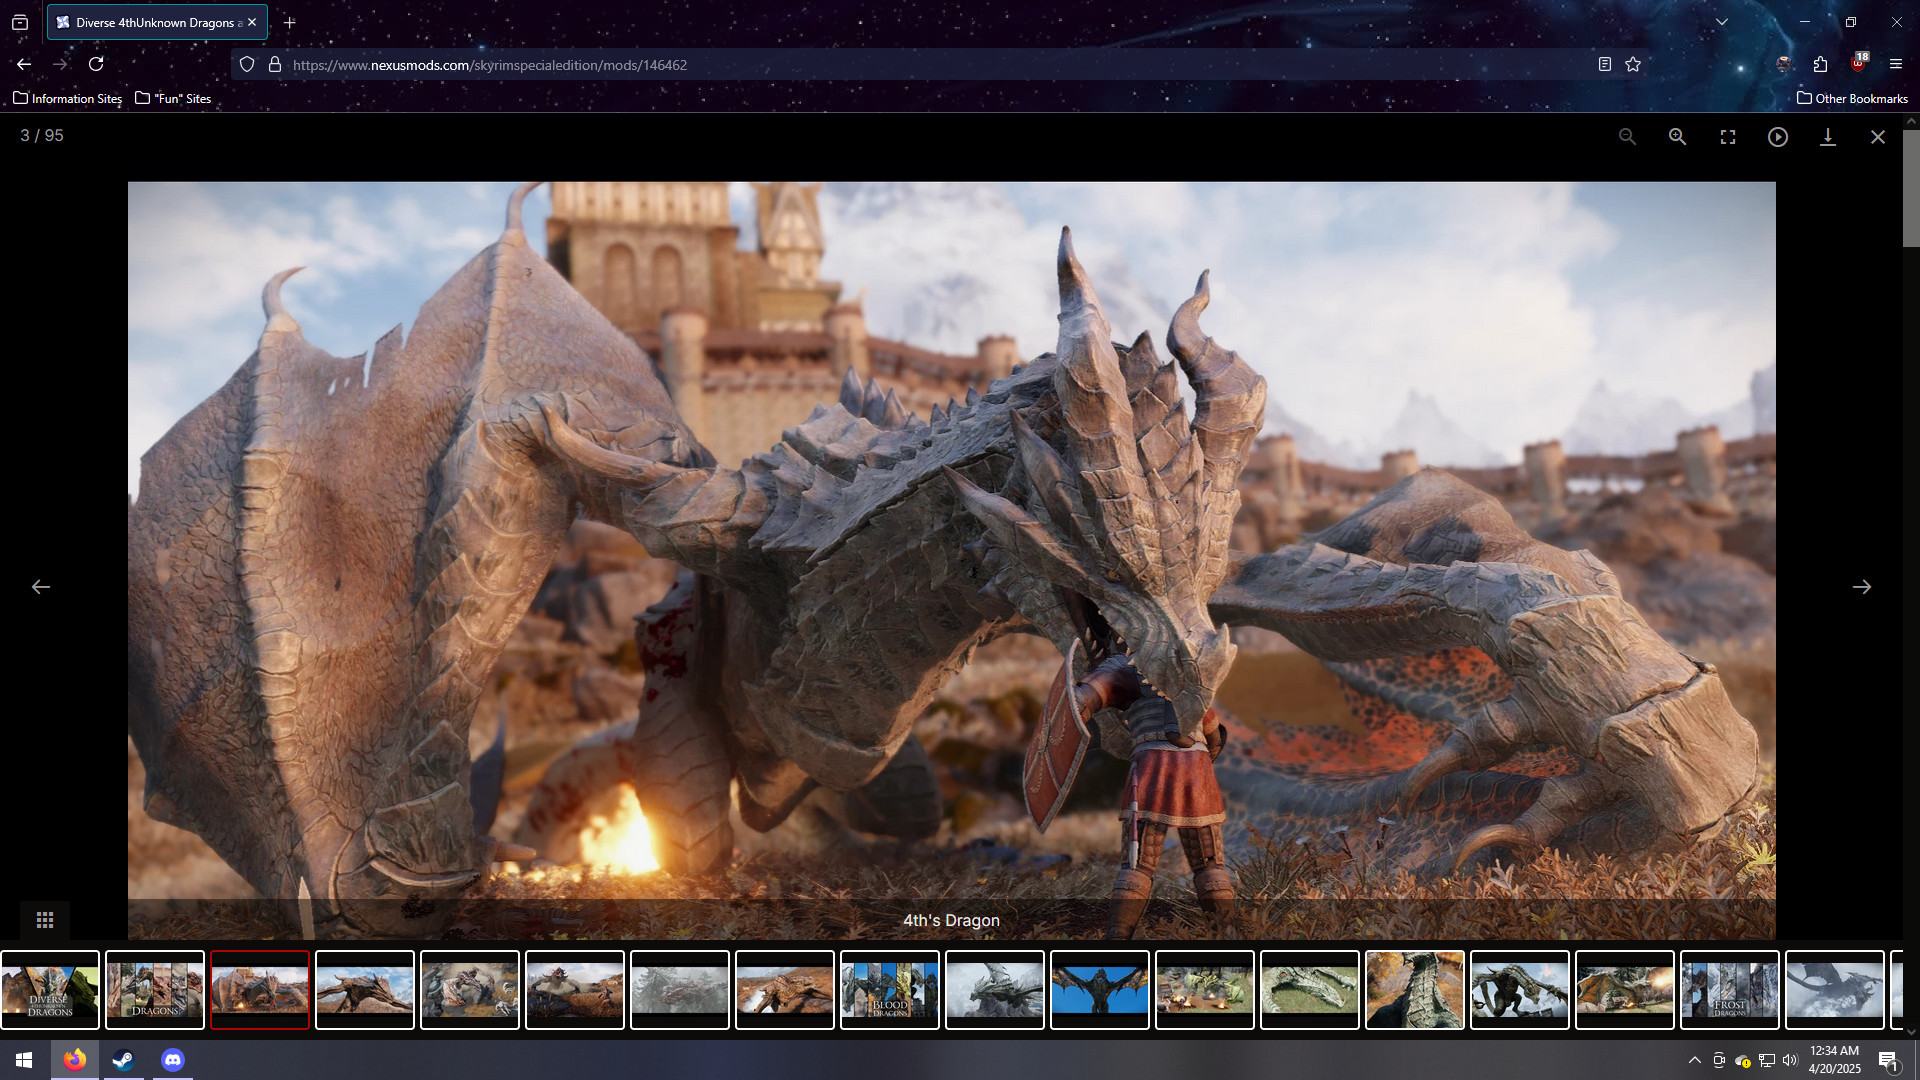The height and width of the screenshot is (1080, 1920).
Task: Close the image lightbox viewer
Action: coord(1877,137)
